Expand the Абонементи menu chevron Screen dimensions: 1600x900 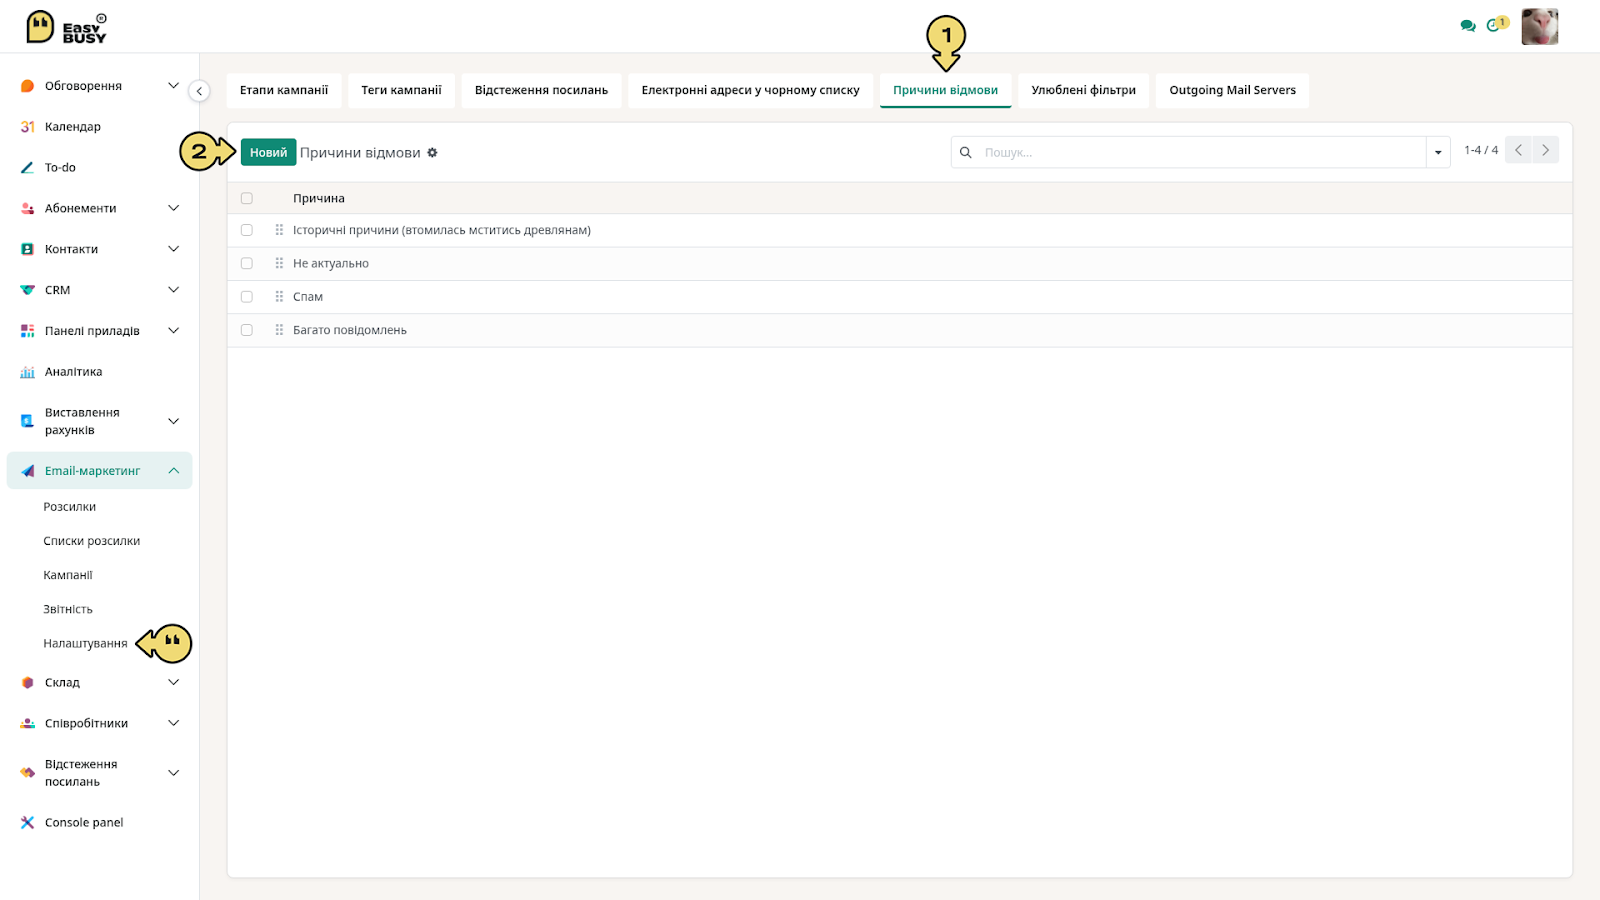[x=173, y=208]
